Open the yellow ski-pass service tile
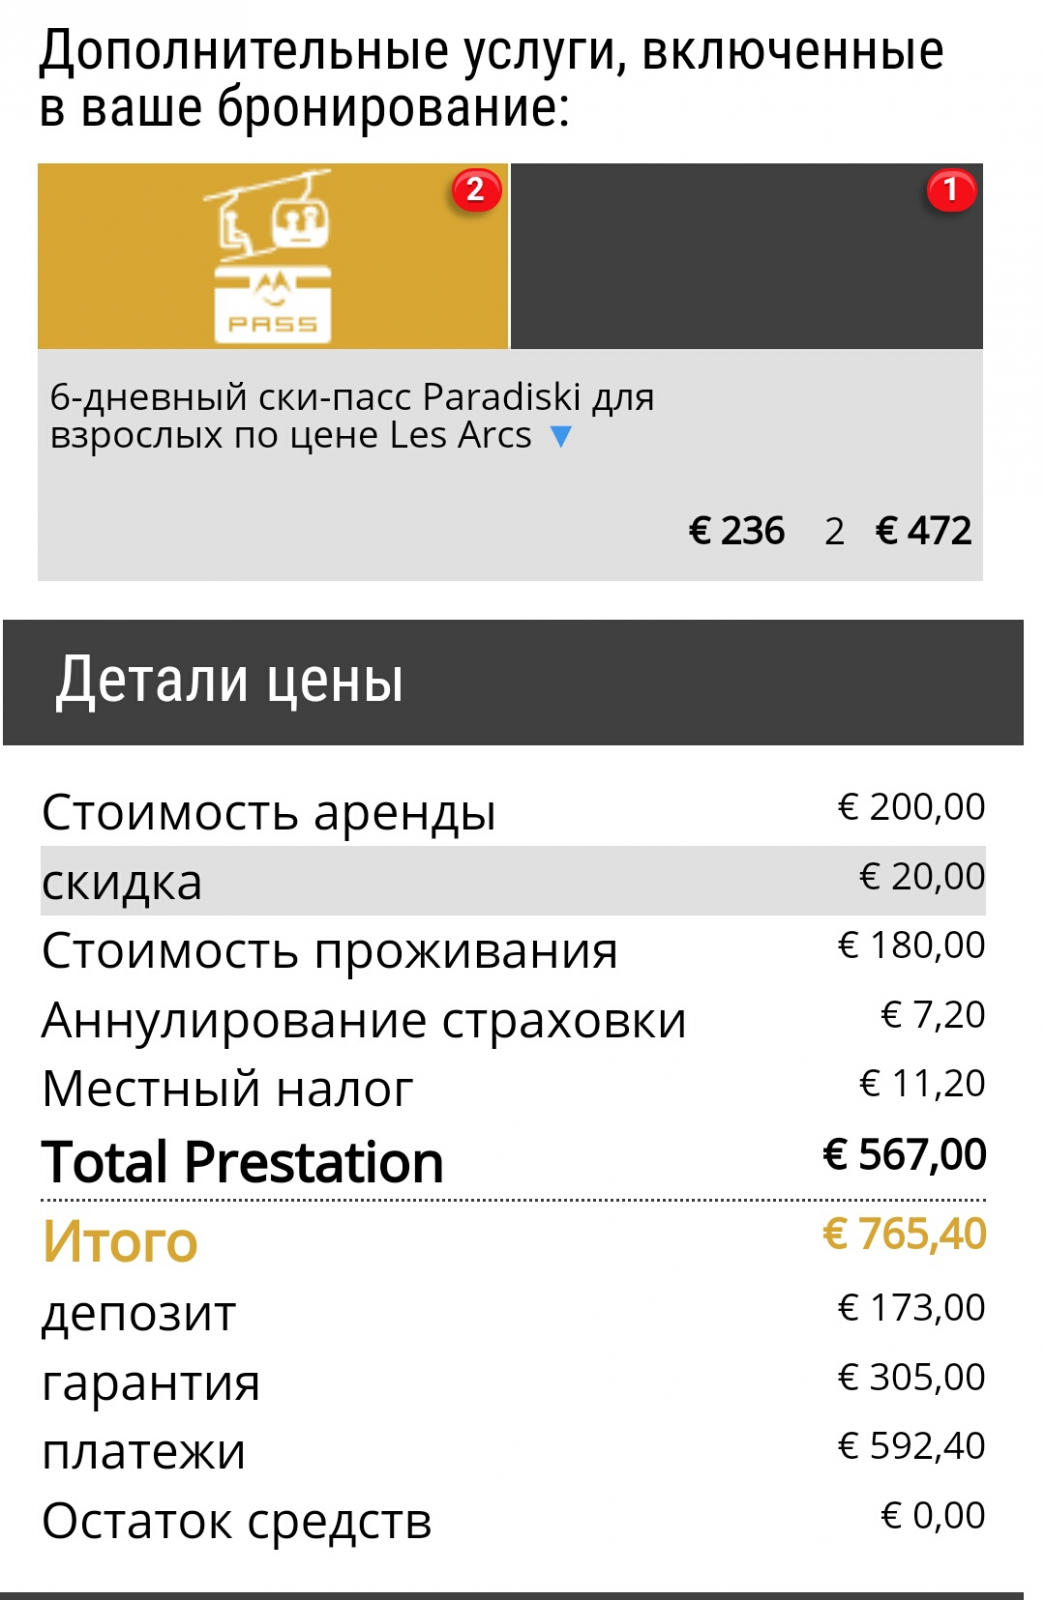 pyautogui.click(x=273, y=256)
